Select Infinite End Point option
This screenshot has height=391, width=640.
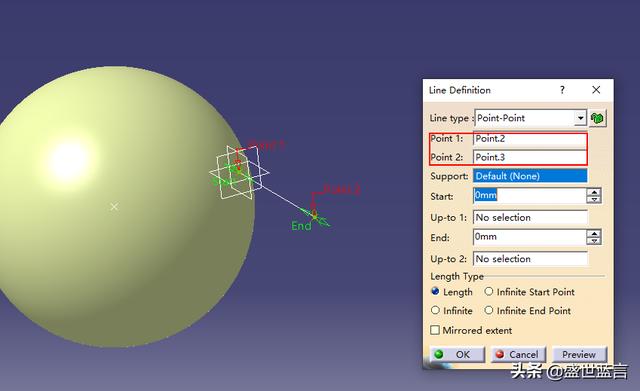point(489,310)
